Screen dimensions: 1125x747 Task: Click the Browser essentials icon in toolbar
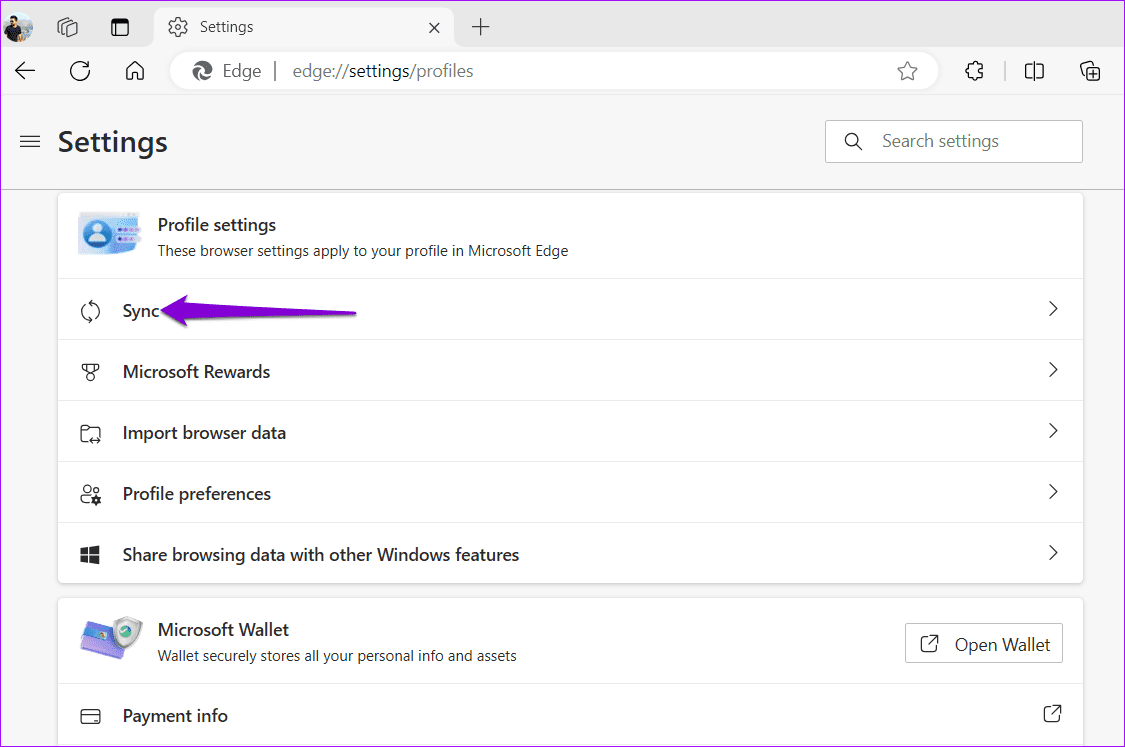[1090, 70]
